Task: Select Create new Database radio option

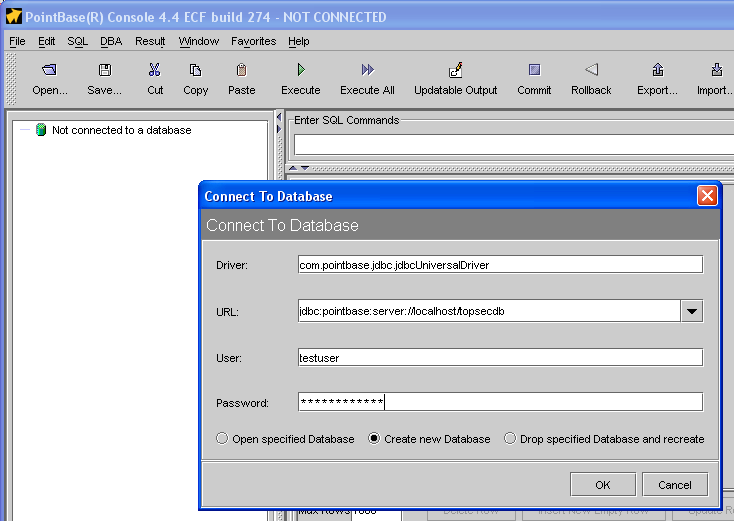Action: (x=374, y=439)
